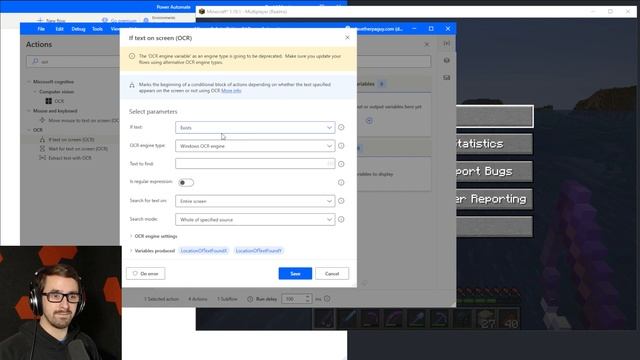Collapse the Mouse and keyboard group
Image resolution: width=640 pixels, height=360 pixels.
tap(29, 111)
